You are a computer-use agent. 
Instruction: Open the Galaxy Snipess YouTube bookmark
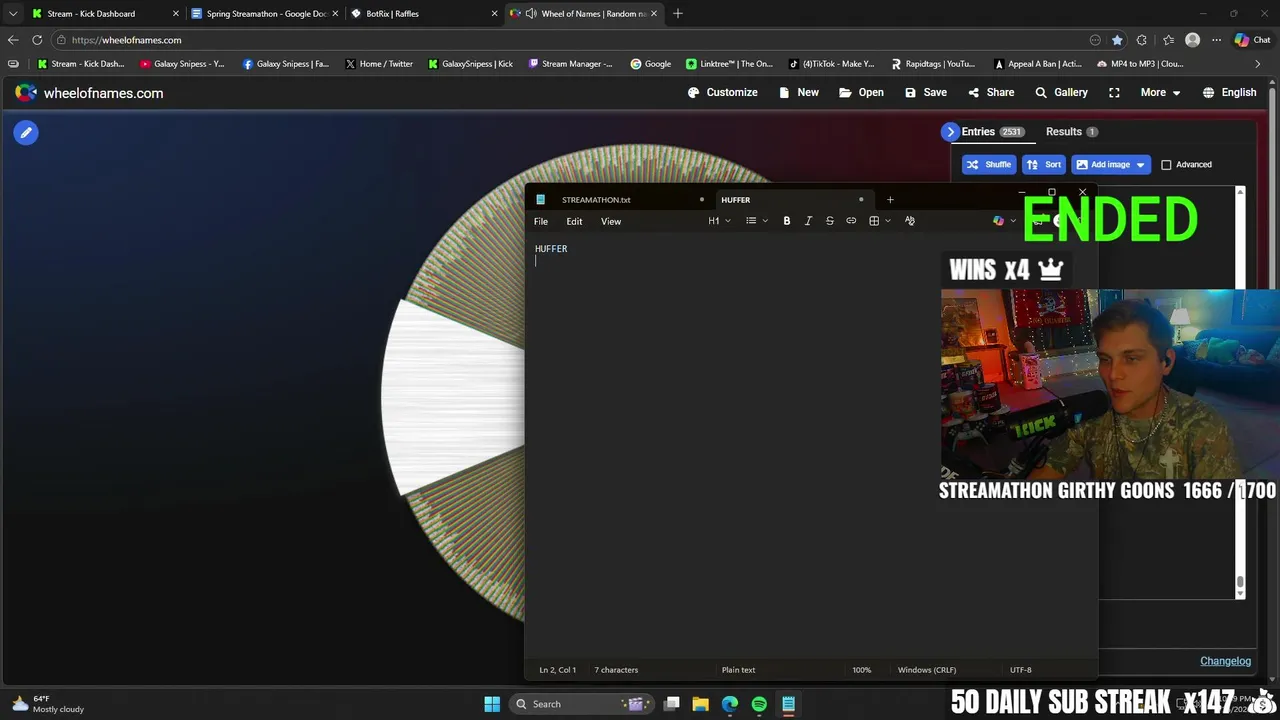tap(182, 64)
